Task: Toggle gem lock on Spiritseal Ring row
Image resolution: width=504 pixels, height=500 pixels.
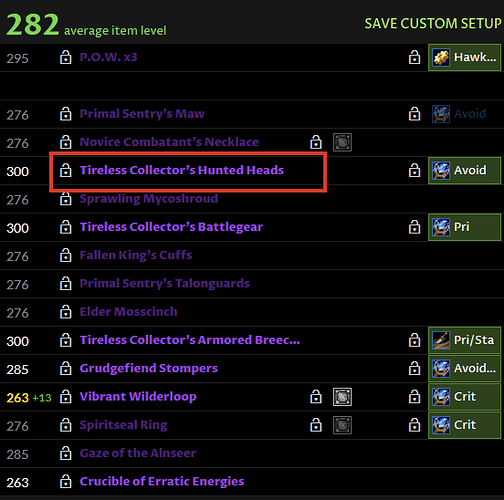Action: point(316,426)
